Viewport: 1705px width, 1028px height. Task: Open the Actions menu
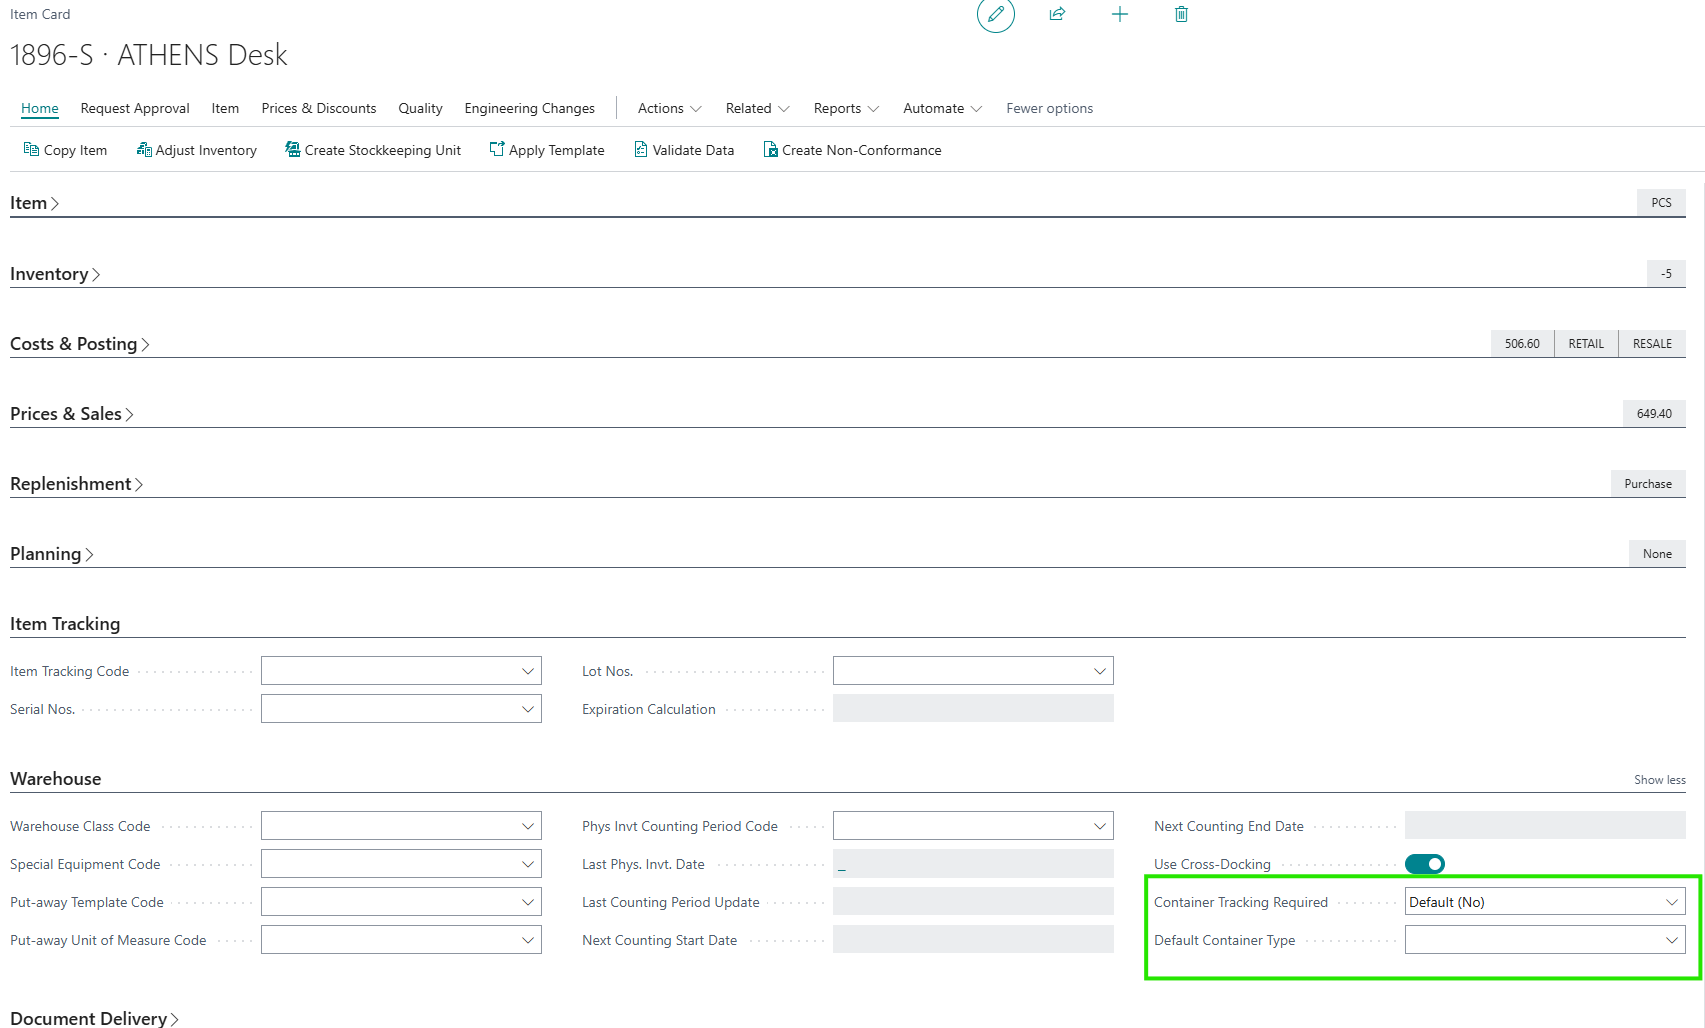(x=669, y=108)
